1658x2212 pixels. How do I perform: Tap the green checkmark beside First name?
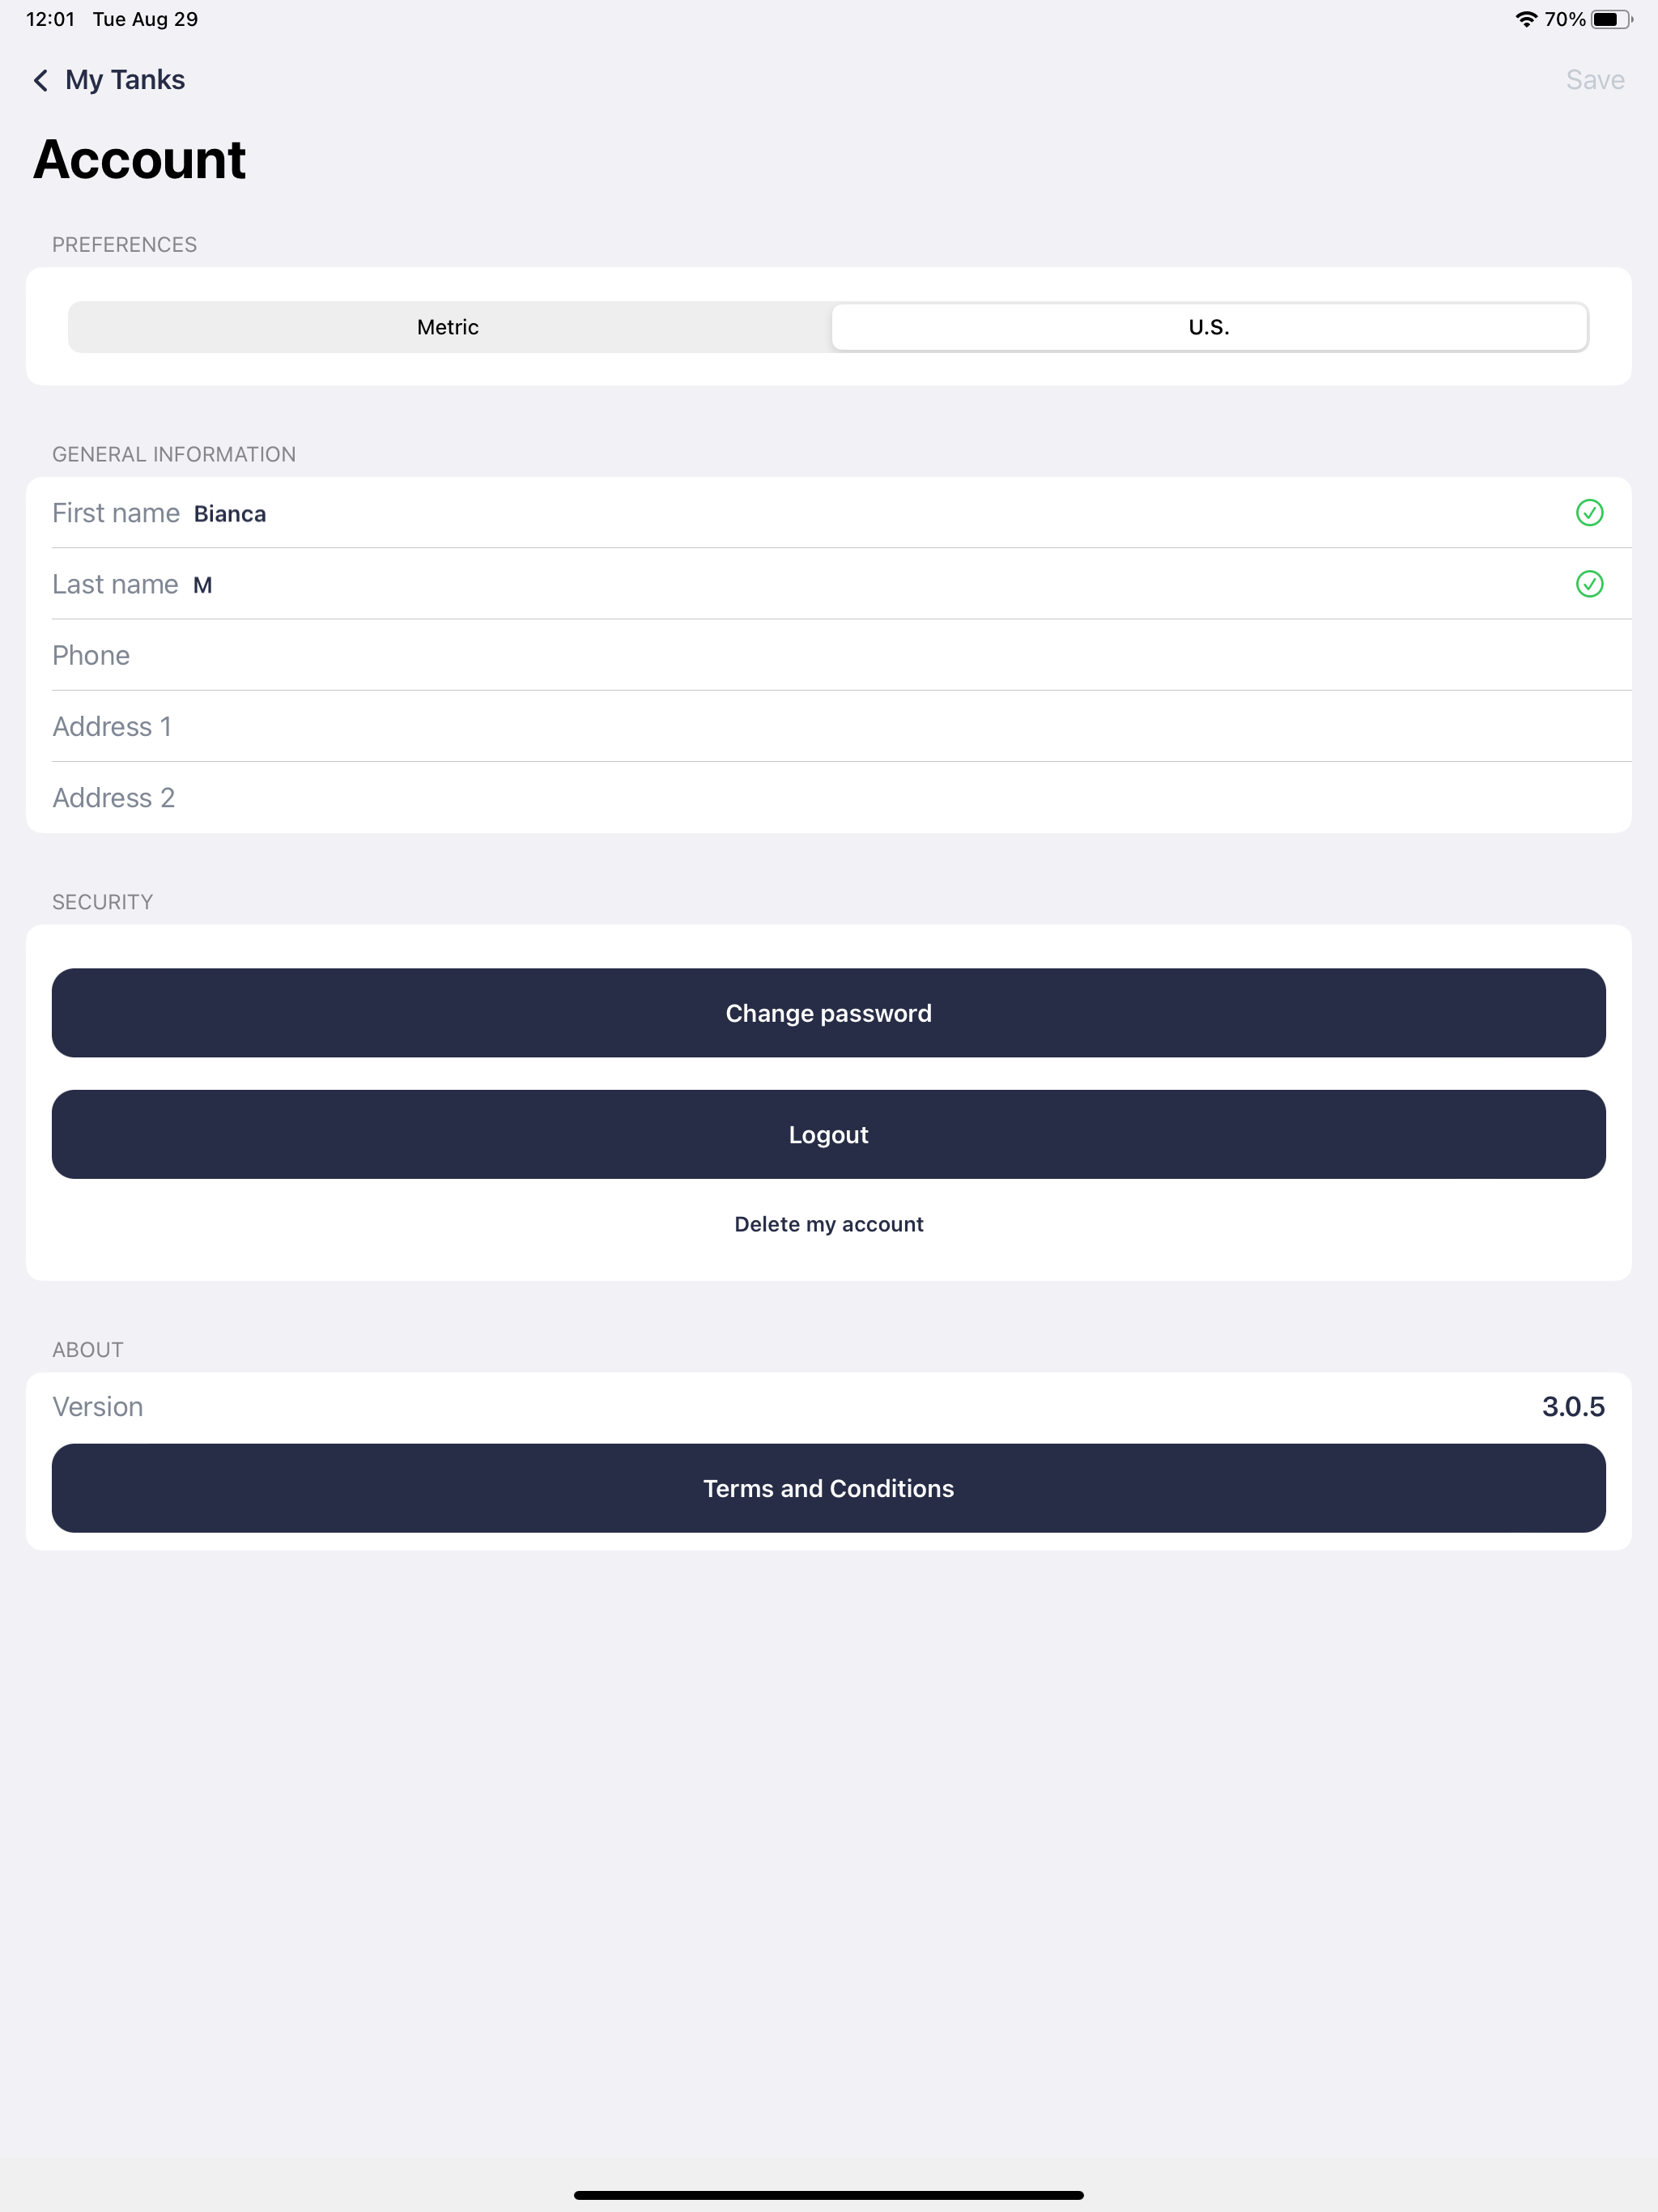coord(1590,513)
